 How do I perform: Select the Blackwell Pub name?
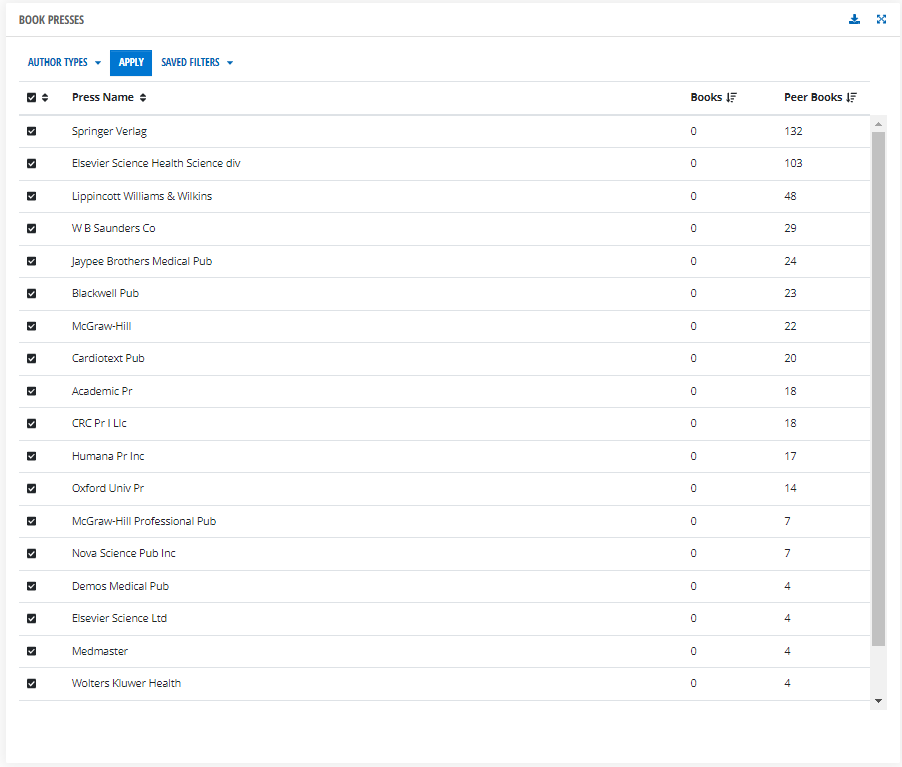tap(105, 293)
